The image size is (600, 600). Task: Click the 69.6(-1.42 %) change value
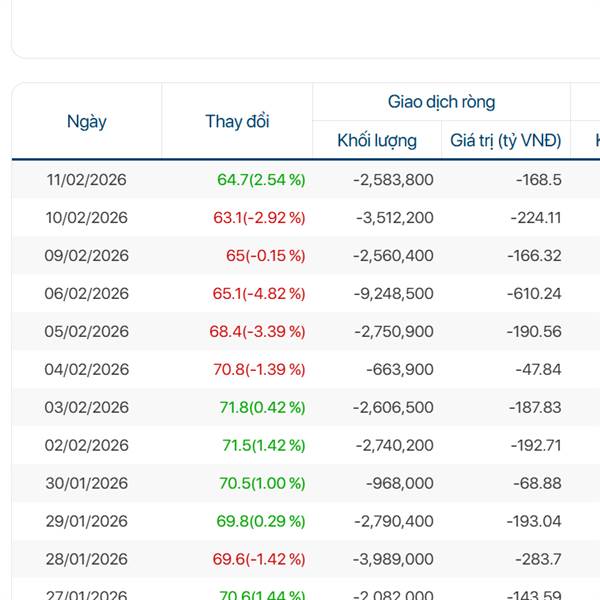click(x=259, y=560)
